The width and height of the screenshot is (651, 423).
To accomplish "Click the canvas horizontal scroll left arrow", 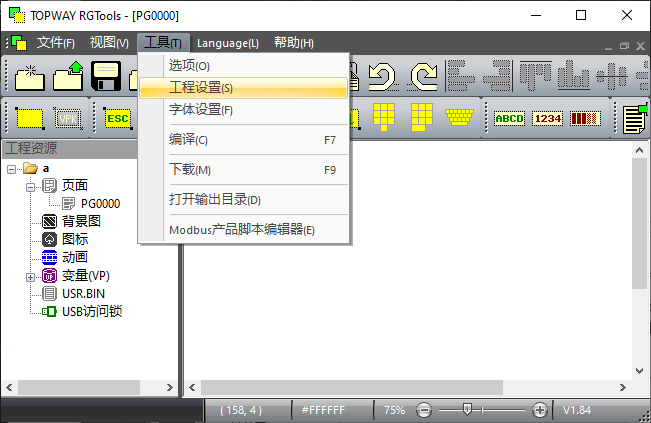I will click(x=192, y=387).
